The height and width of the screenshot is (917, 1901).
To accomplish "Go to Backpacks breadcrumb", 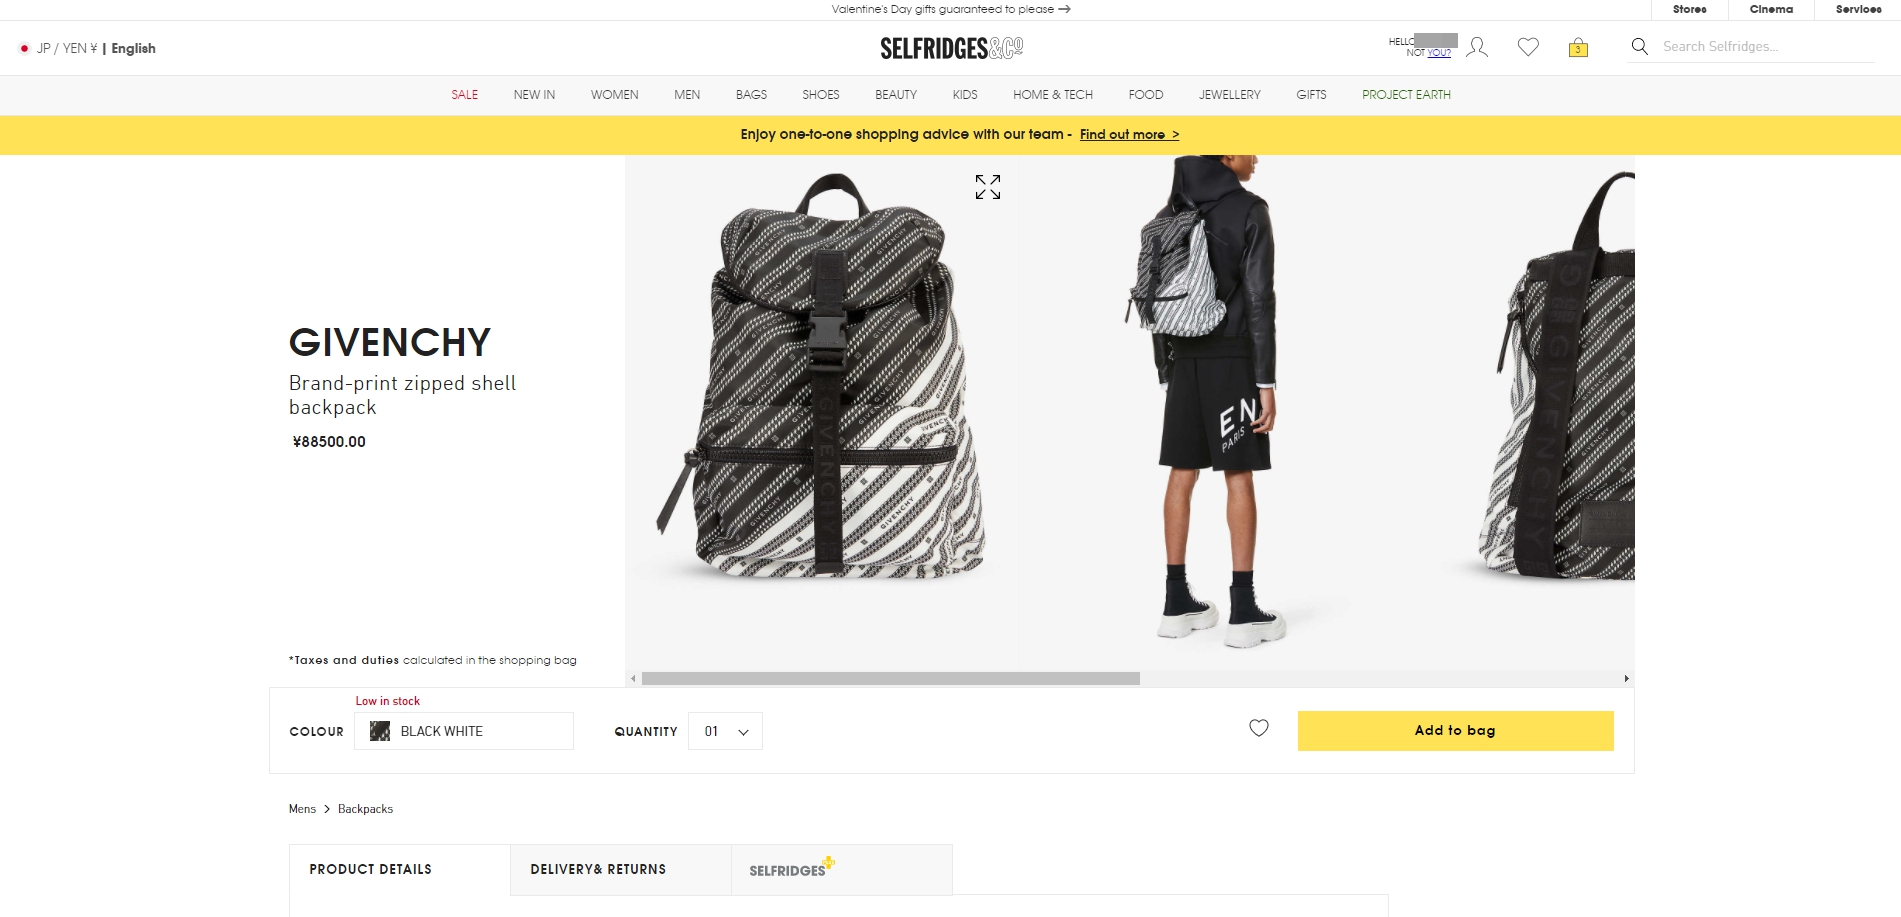I will pyautogui.click(x=365, y=809).
